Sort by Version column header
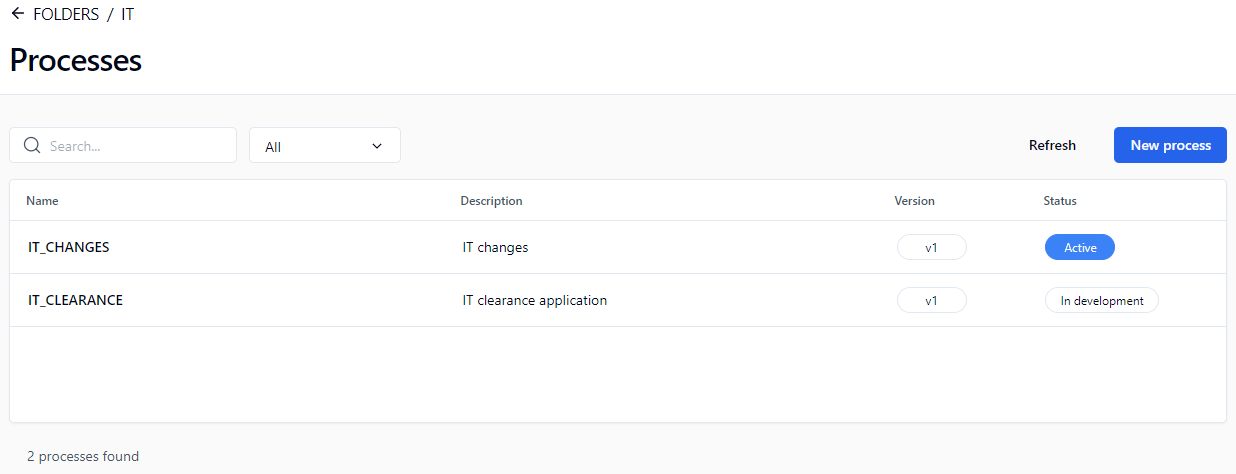1236x474 pixels. click(x=914, y=201)
